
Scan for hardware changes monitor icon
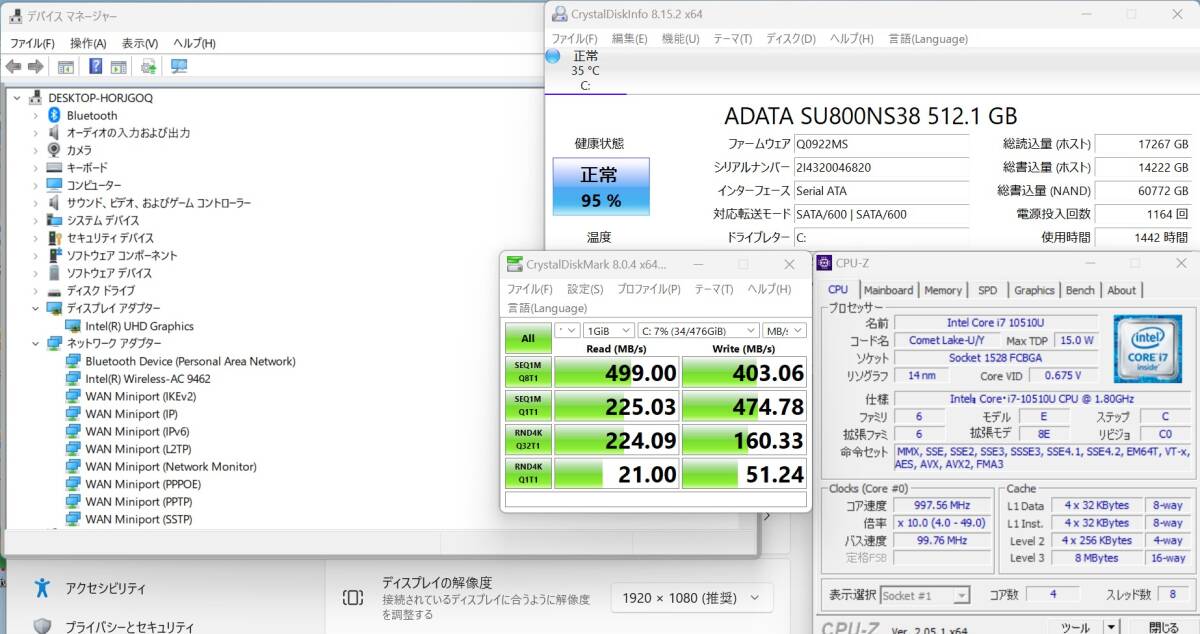point(179,67)
